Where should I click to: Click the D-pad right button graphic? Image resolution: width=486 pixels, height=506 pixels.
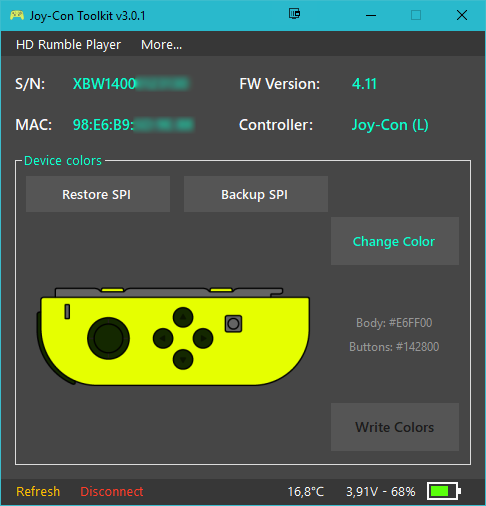point(203,338)
